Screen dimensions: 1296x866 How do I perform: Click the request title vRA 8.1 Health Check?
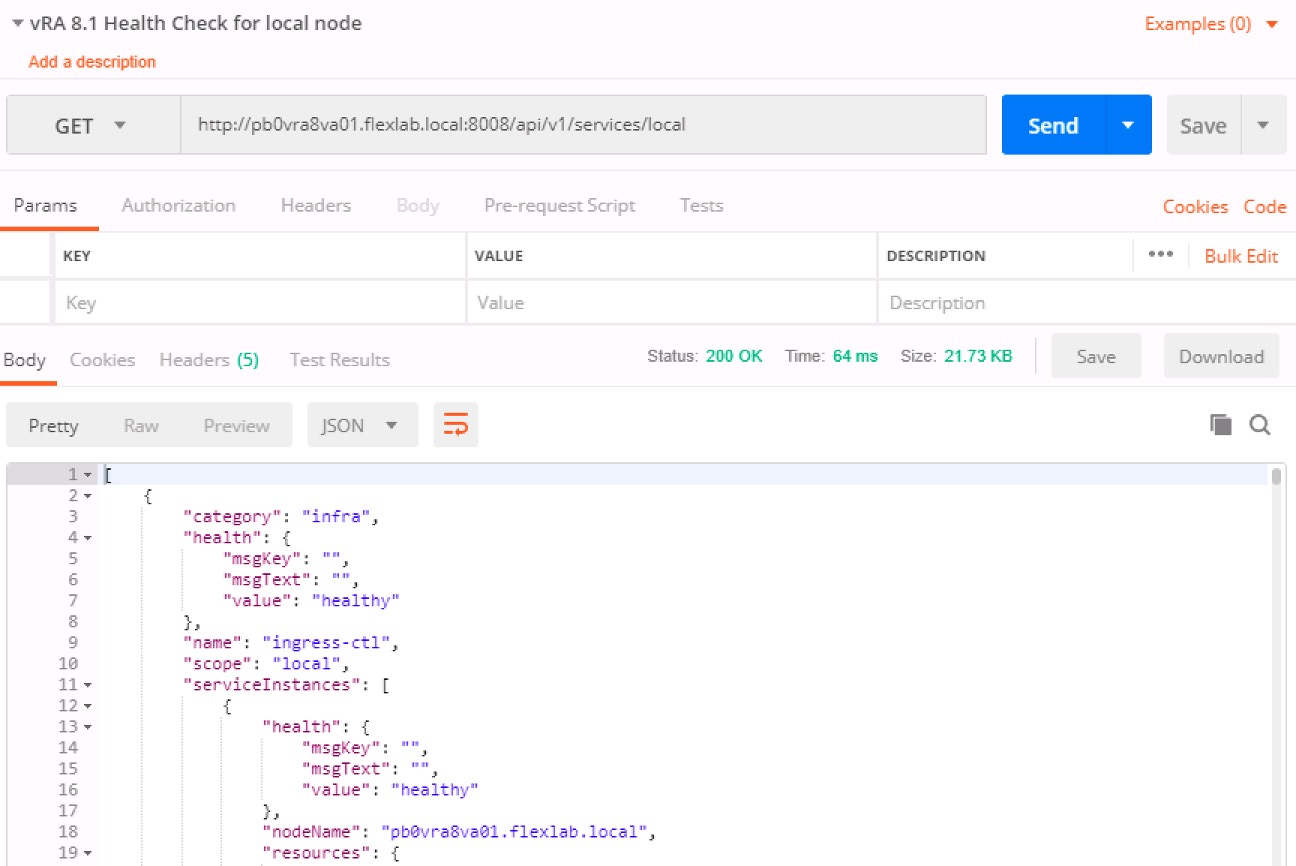point(198,23)
